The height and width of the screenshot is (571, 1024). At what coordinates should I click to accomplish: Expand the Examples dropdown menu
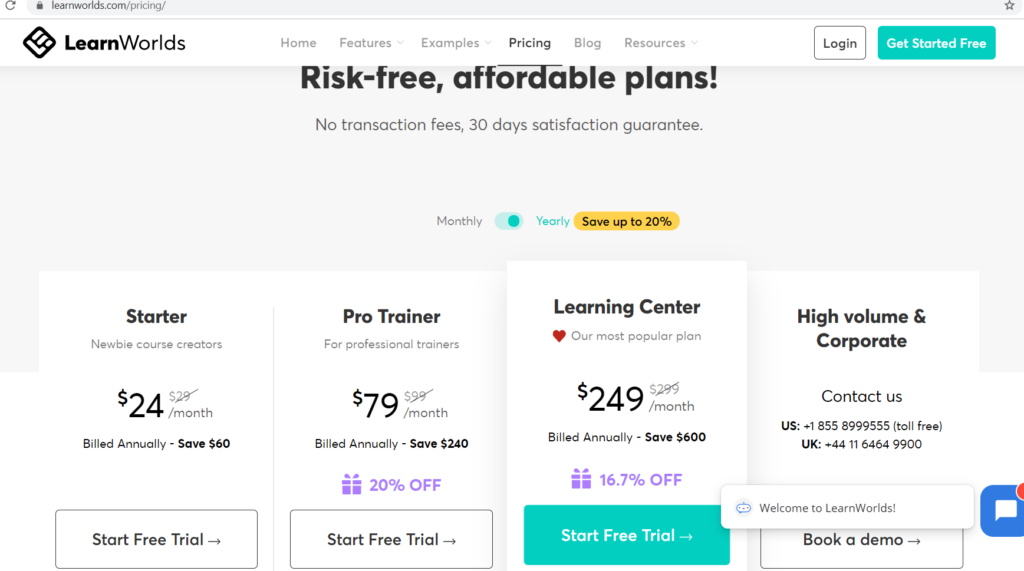[x=456, y=42]
